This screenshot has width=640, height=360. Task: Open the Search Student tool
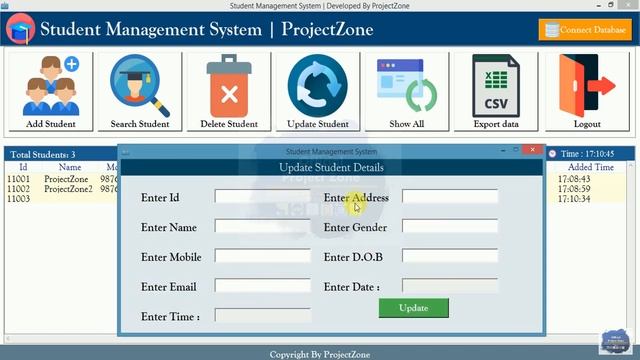[x=140, y=91]
